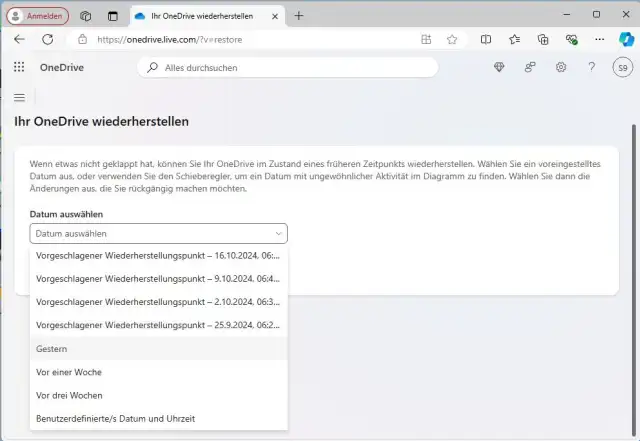Click the 'Ihr OneDrive wiederherstellen' heading
Screen dimensions: 640x441
click(102, 121)
